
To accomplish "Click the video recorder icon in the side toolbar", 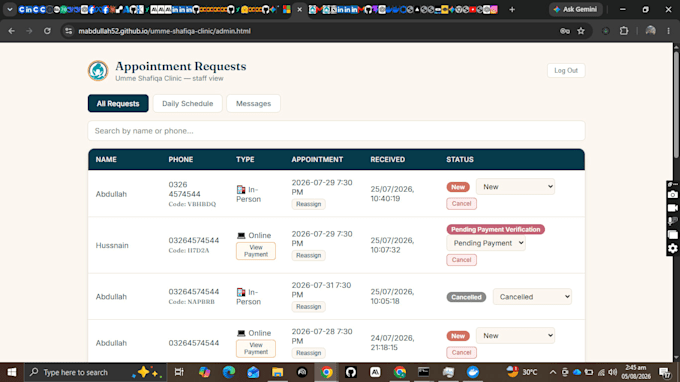I will tap(673, 208).
